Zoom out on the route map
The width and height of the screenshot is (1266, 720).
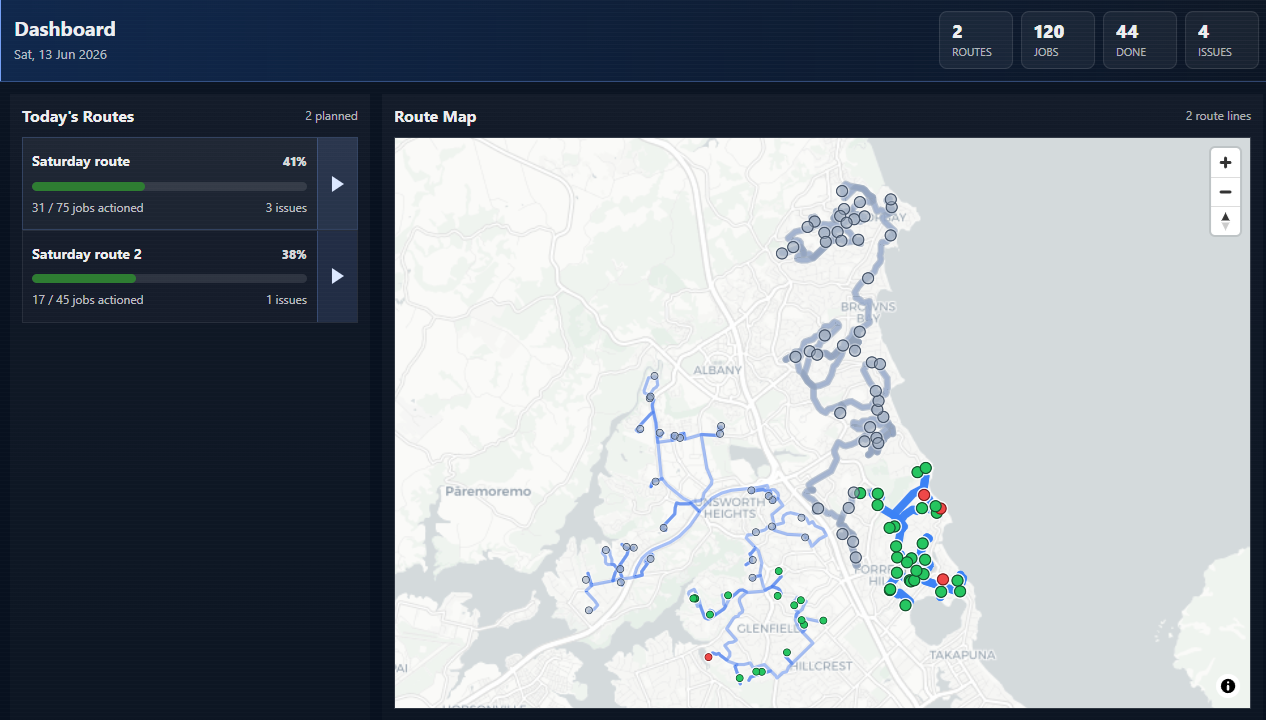(1225, 192)
